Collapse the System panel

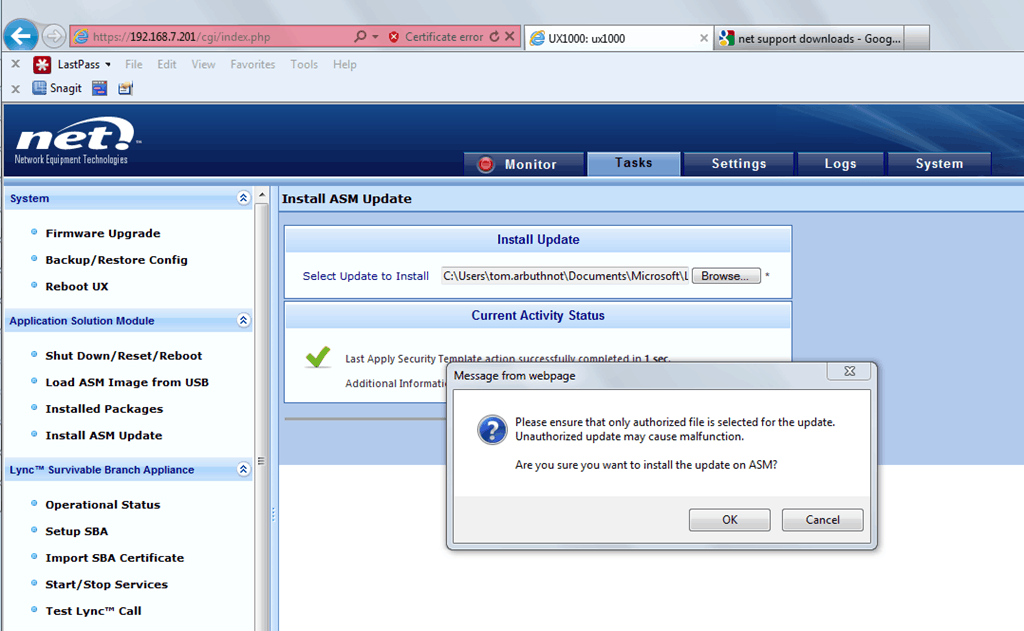[243, 198]
